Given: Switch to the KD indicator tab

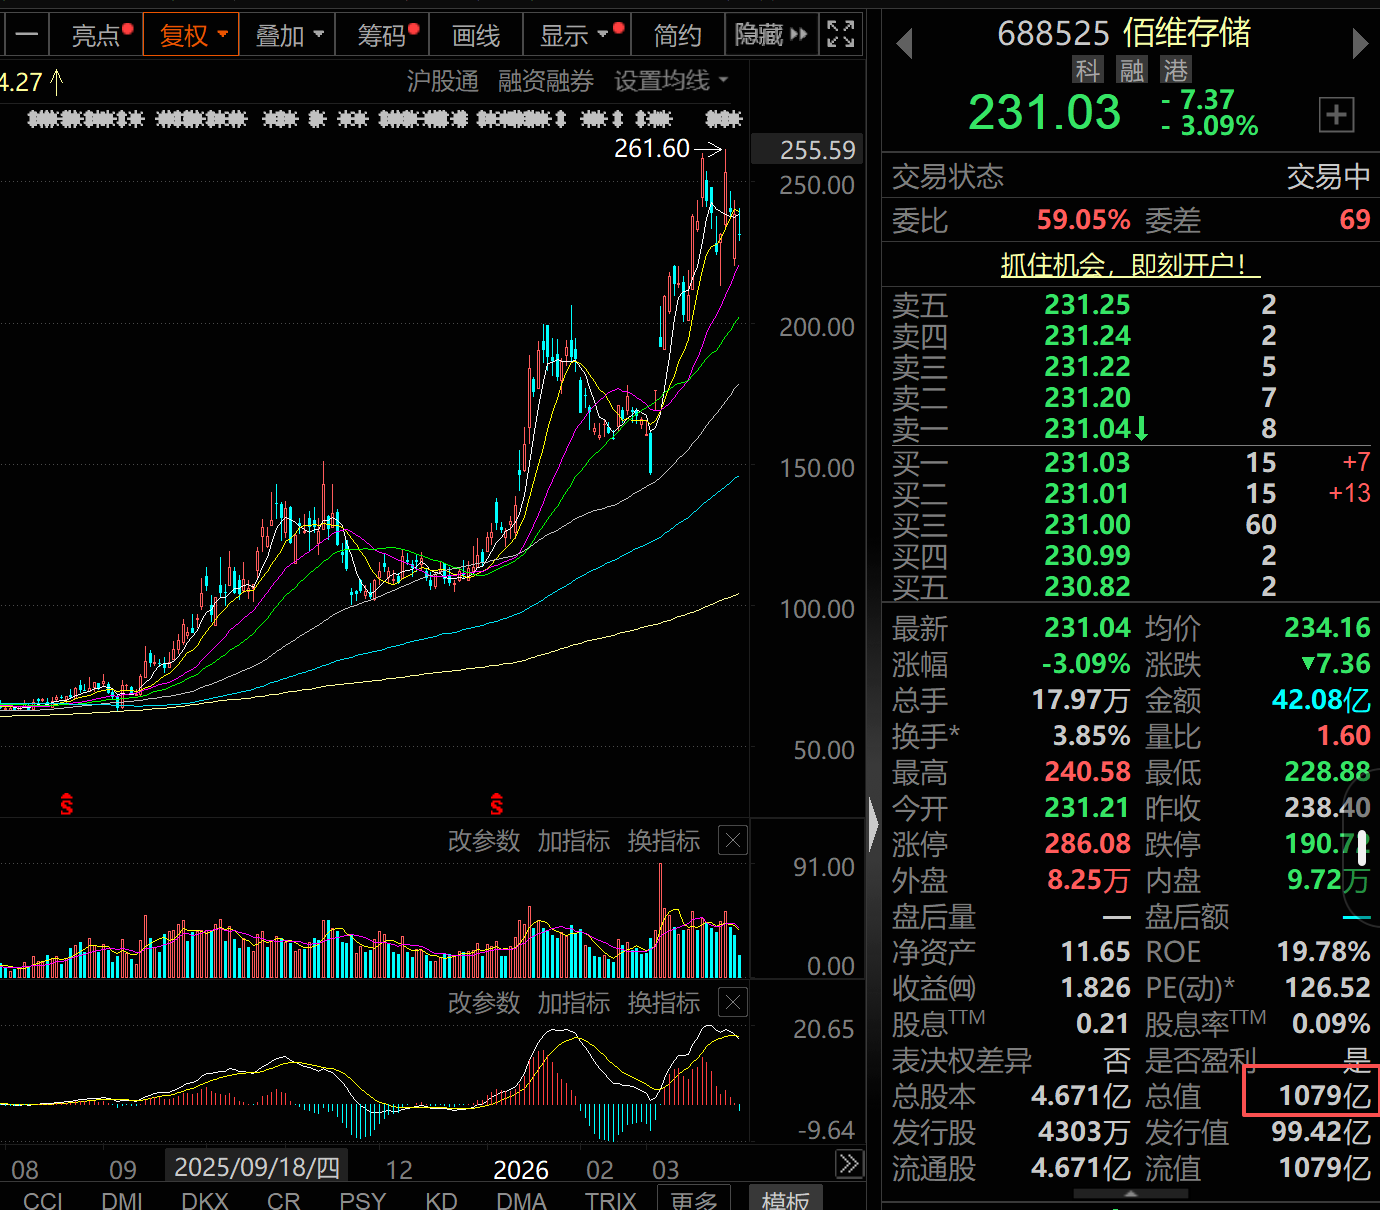Looking at the screenshot, I should (x=441, y=1199).
